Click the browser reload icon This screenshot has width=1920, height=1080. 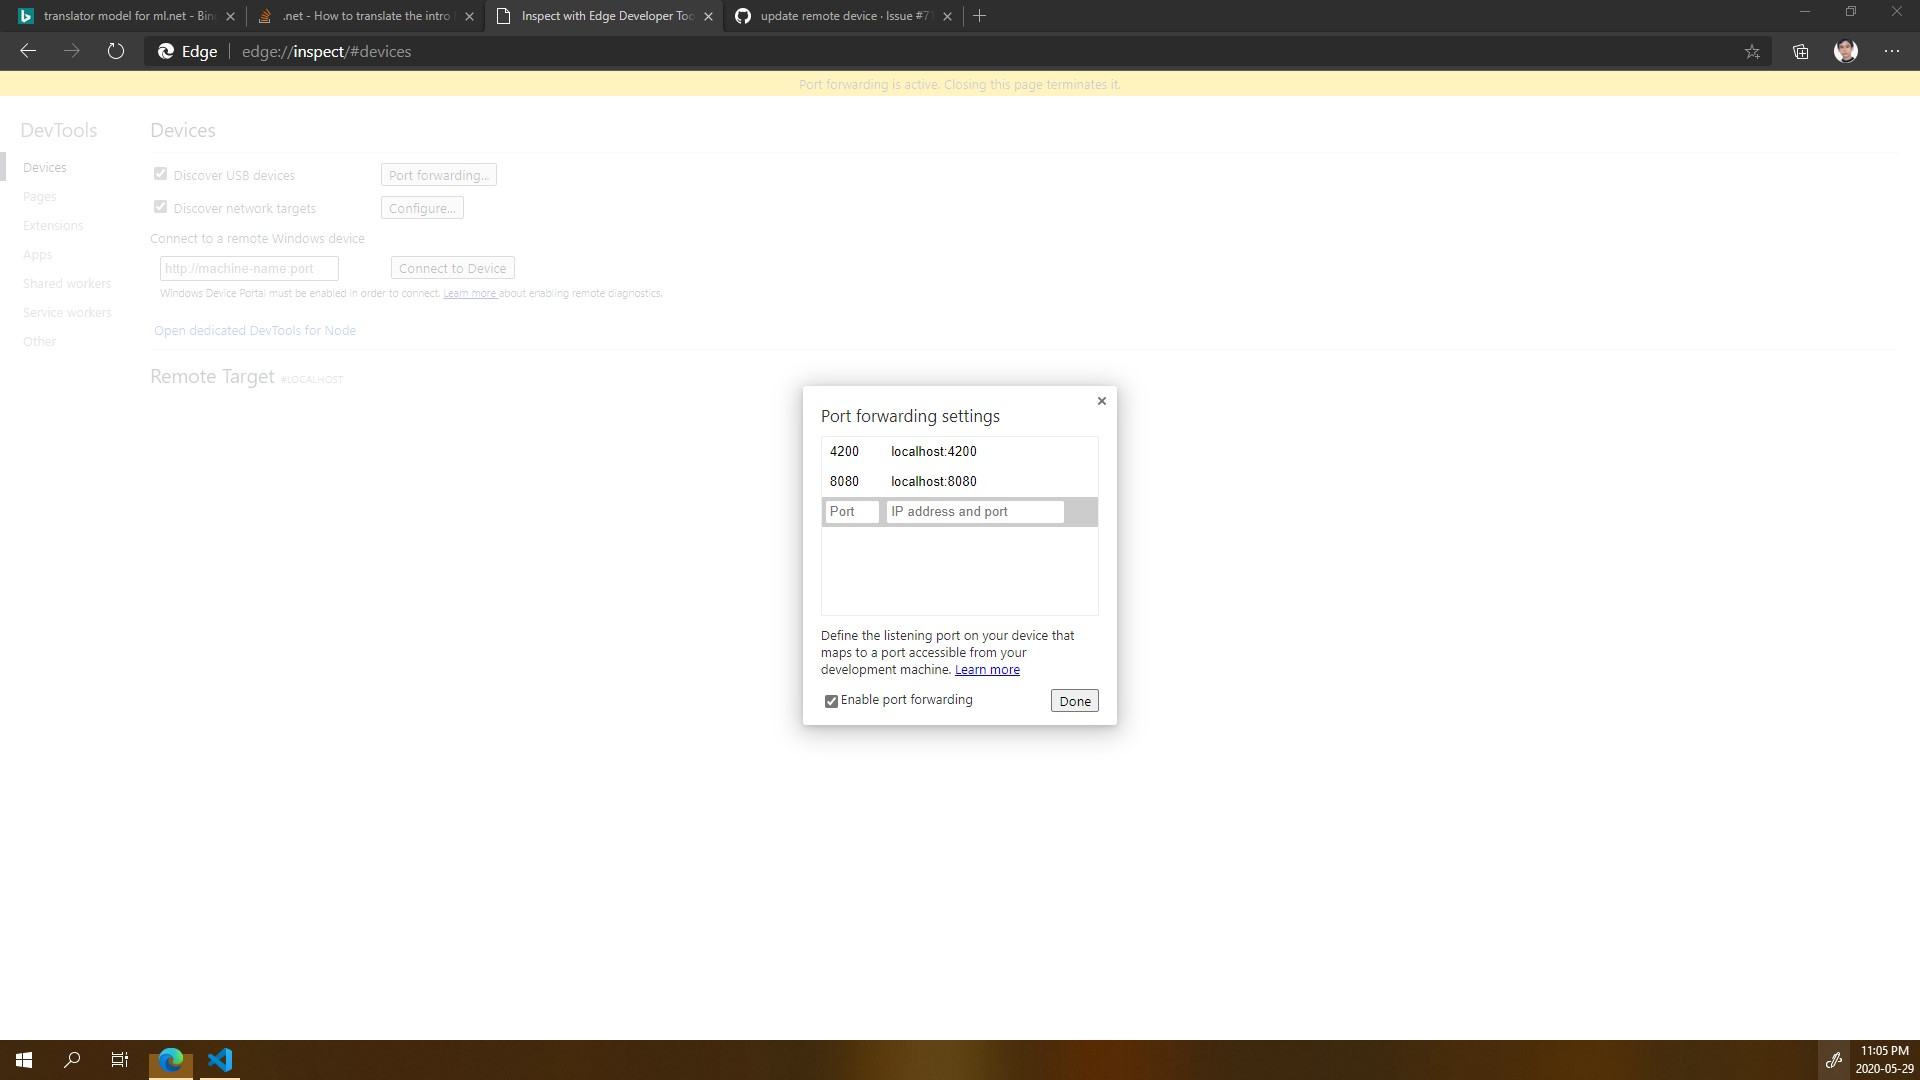115,51
